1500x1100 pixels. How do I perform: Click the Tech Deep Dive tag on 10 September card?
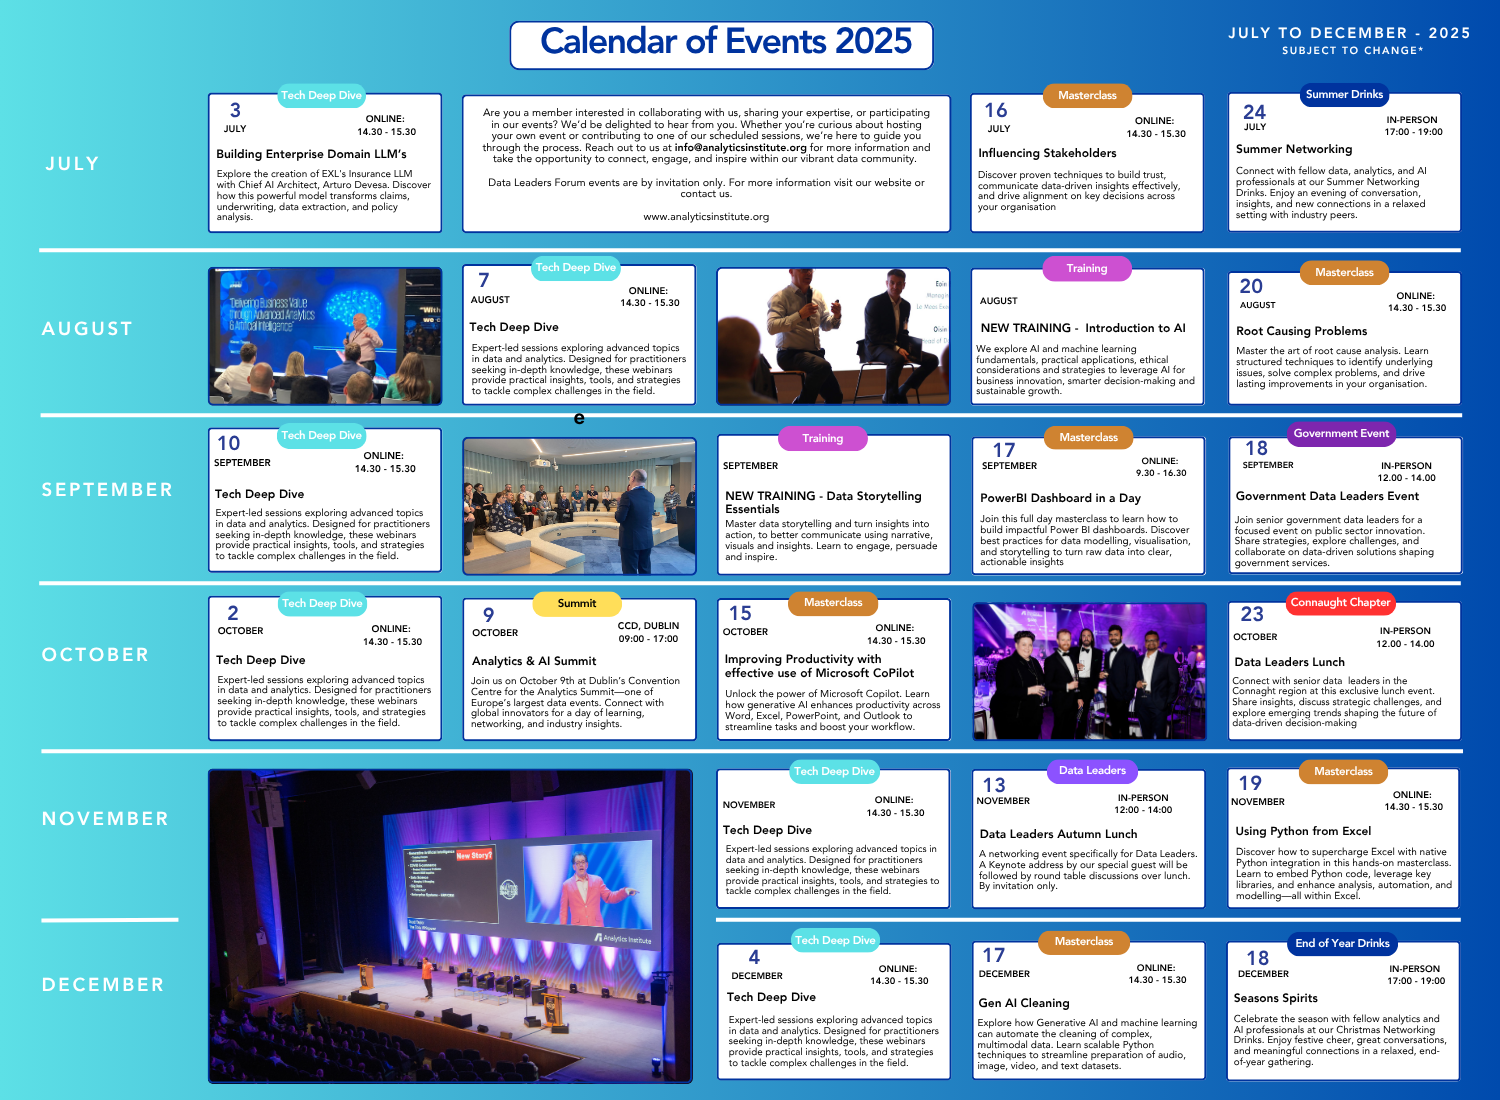[321, 436]
